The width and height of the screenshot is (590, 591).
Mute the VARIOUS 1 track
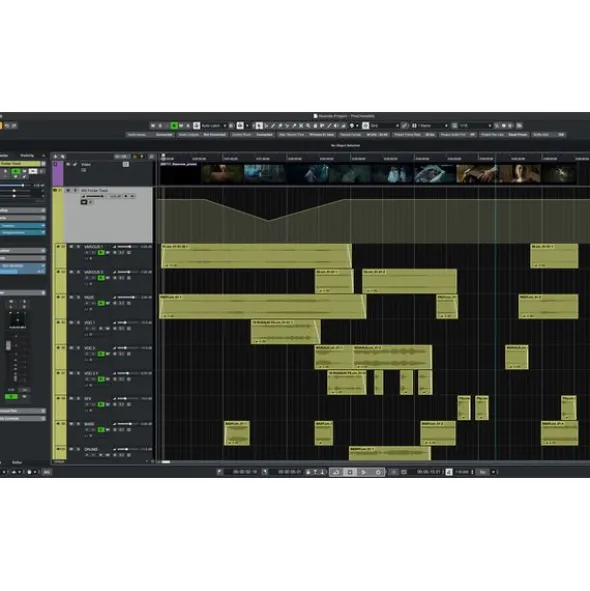coord(71,247)
